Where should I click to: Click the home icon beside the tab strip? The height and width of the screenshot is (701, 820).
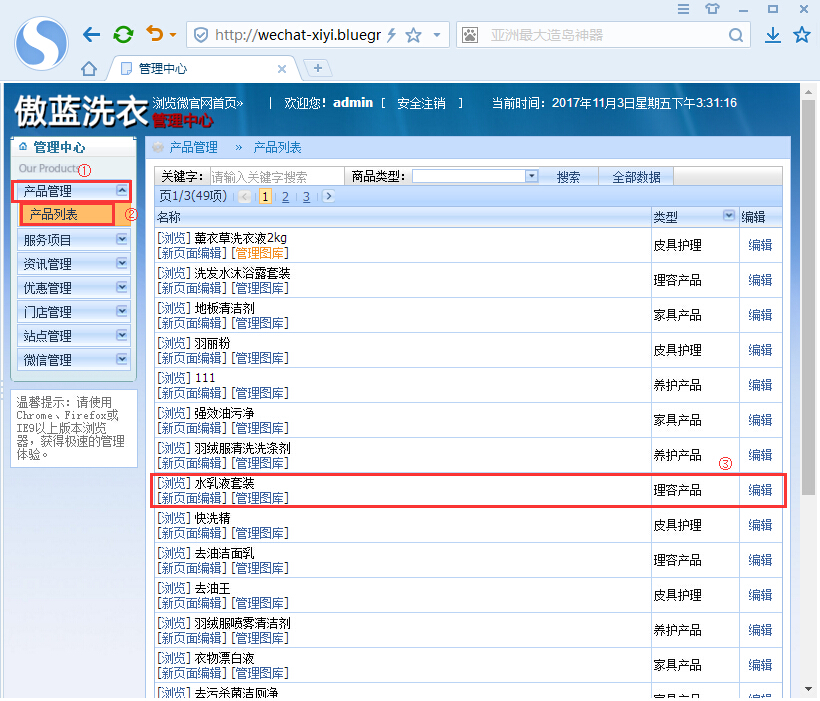point(89,69)
